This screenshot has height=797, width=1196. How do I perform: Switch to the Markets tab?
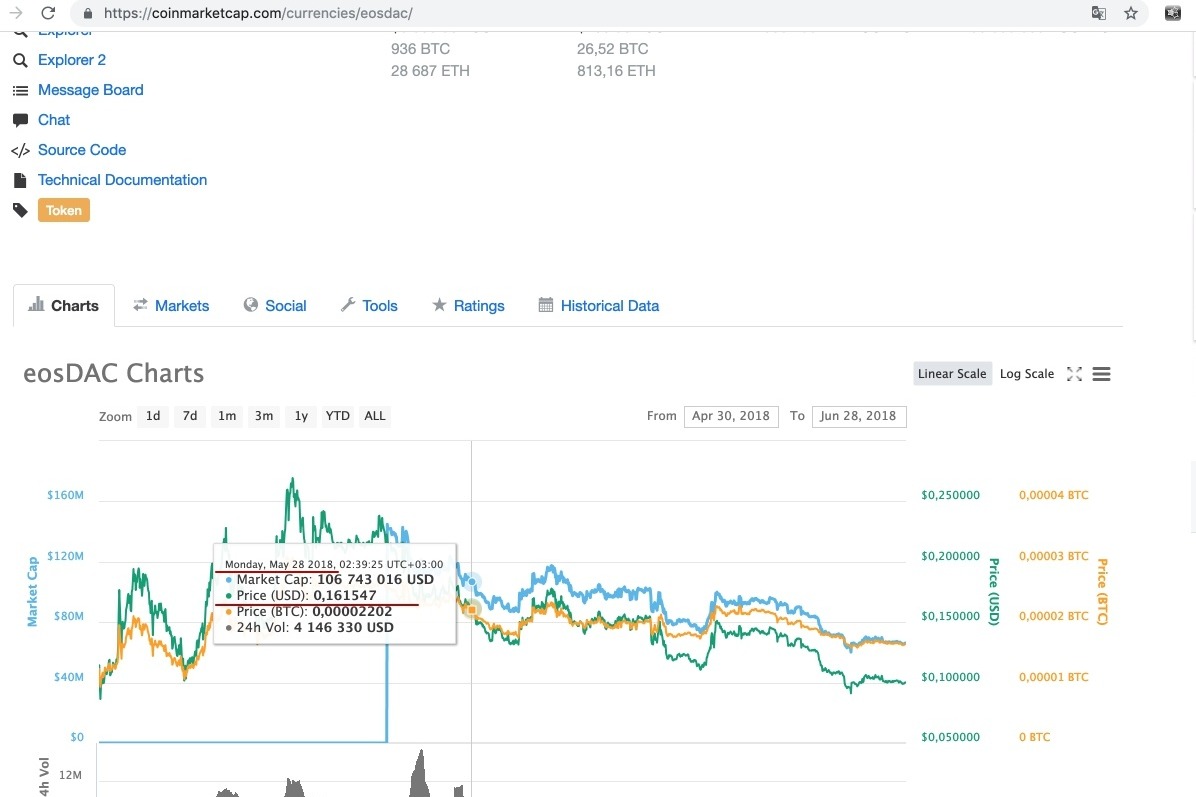[x=171, y=306]
